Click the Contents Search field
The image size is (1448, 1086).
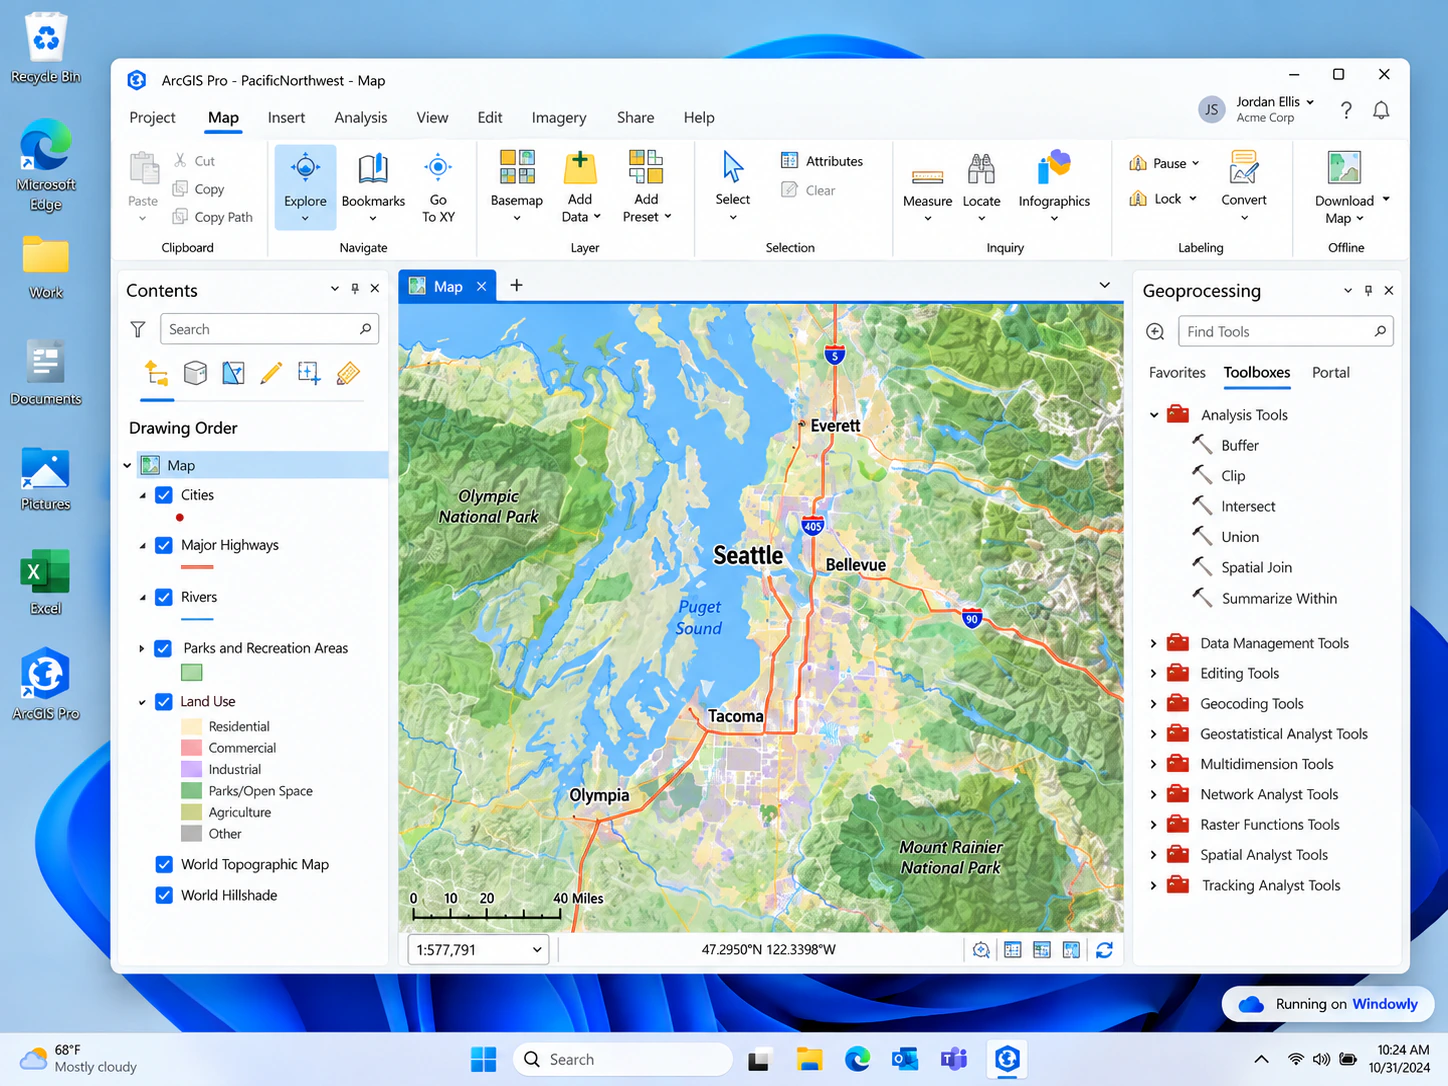pyautogui.click(x=269, y=329)
